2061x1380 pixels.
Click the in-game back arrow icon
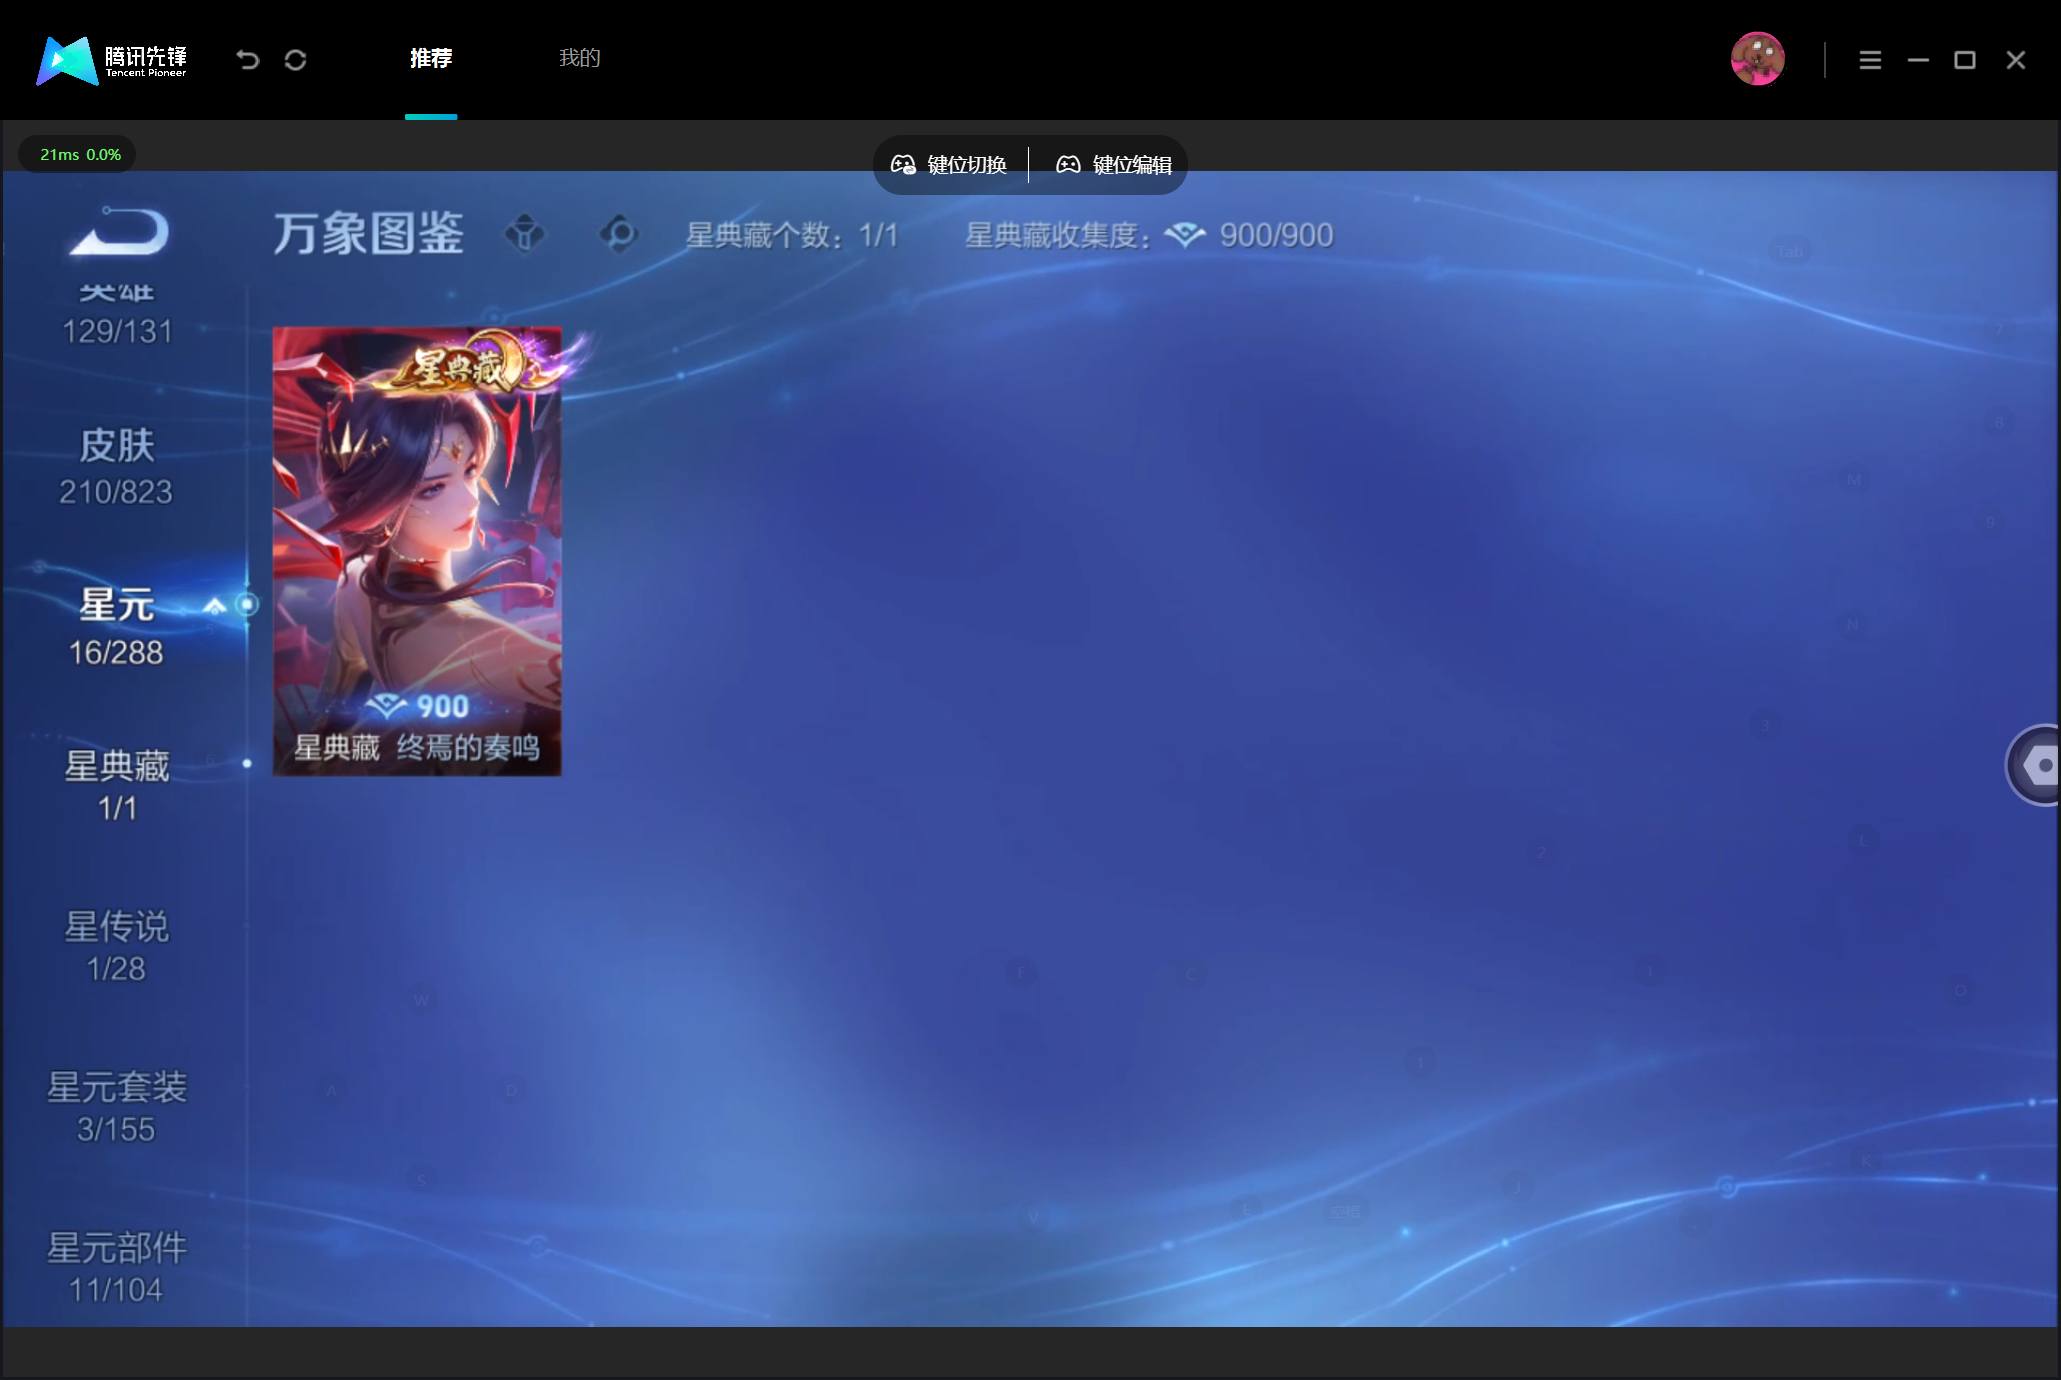[x=119, y=231]
